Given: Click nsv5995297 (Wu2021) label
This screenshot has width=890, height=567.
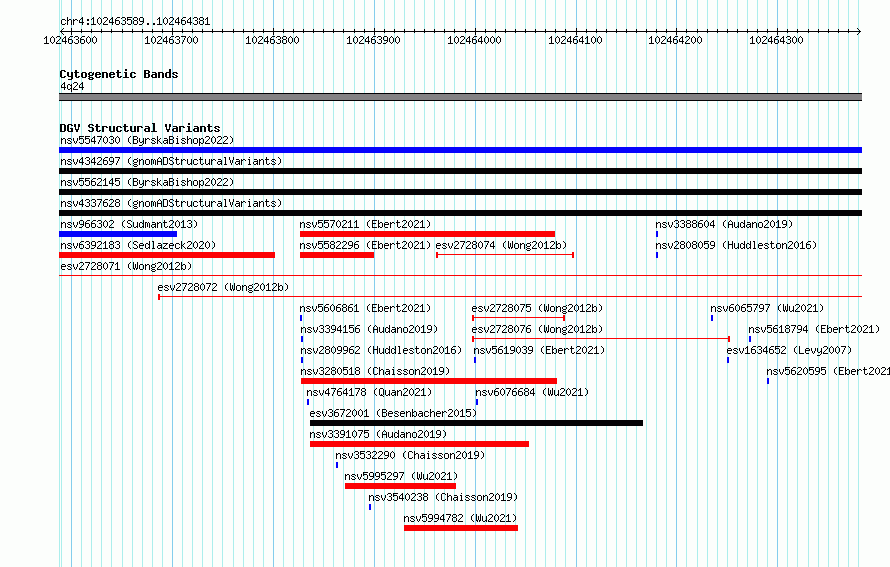Looking at the screenshot, I should click(401, 476).
